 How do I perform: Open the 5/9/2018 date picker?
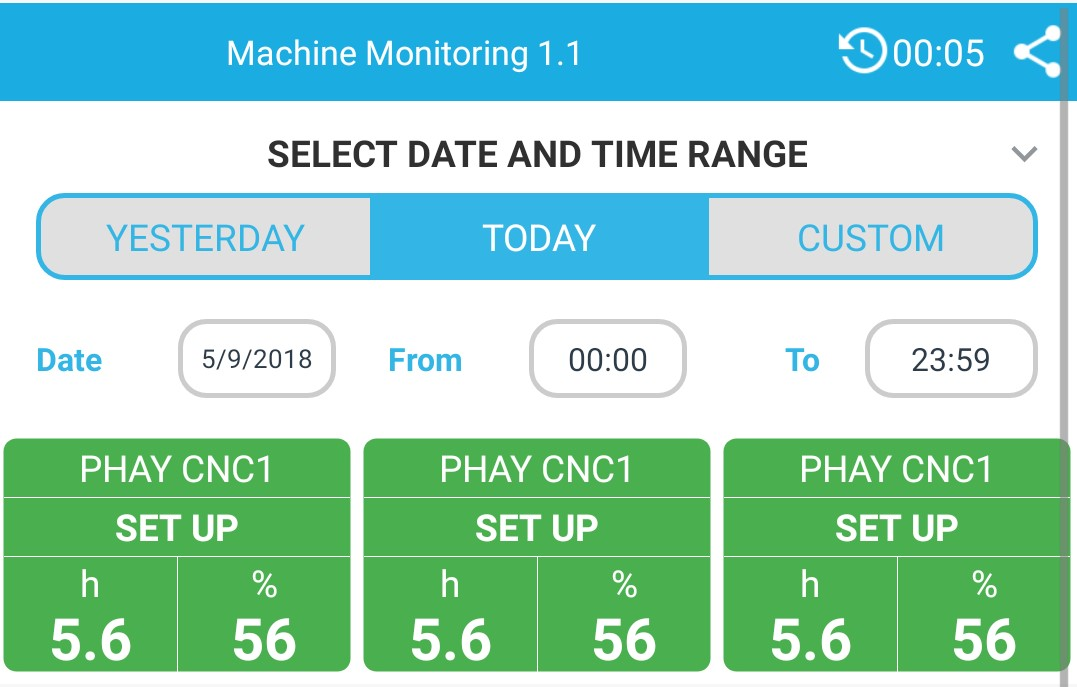coord(257,359)
